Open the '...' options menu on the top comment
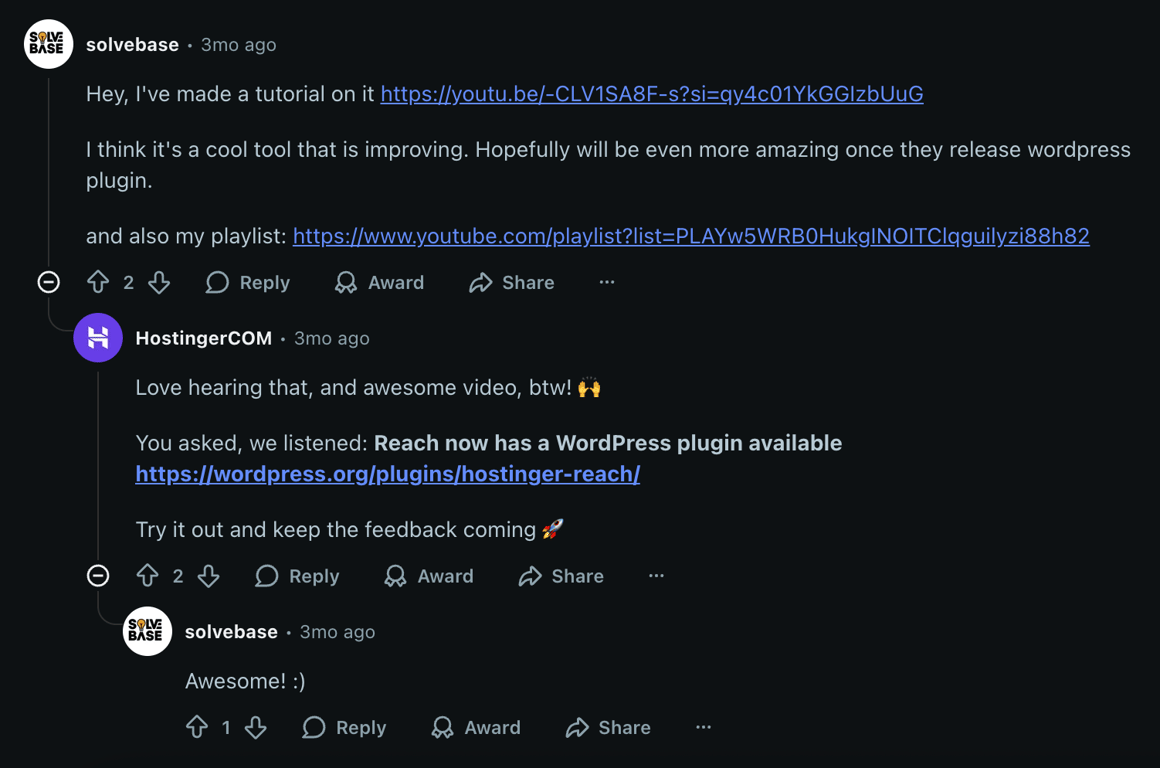This screenshot has height=768, width=1160. (607, 283)
